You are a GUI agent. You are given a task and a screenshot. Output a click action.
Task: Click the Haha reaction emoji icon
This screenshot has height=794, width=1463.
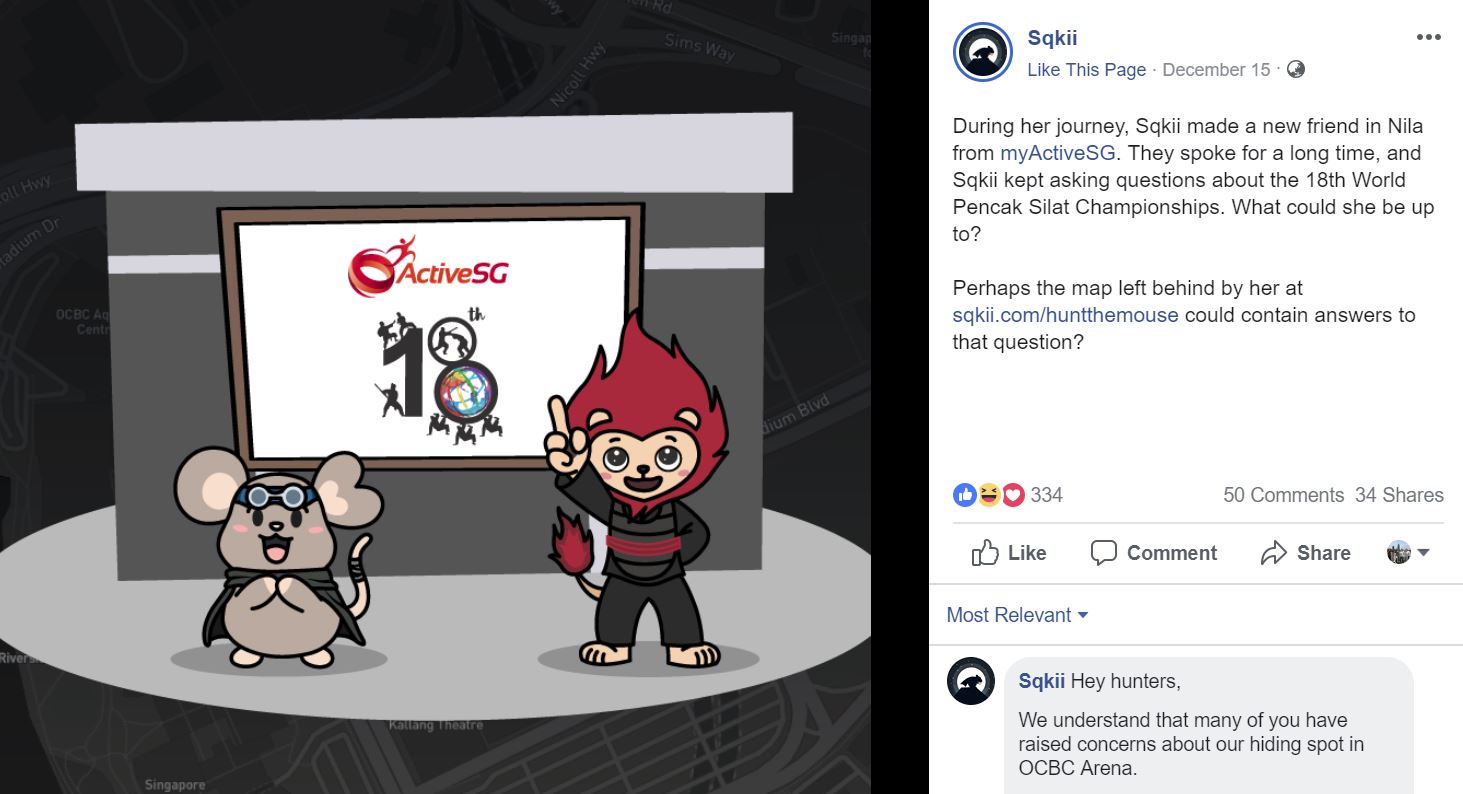[x=989, y=494]
